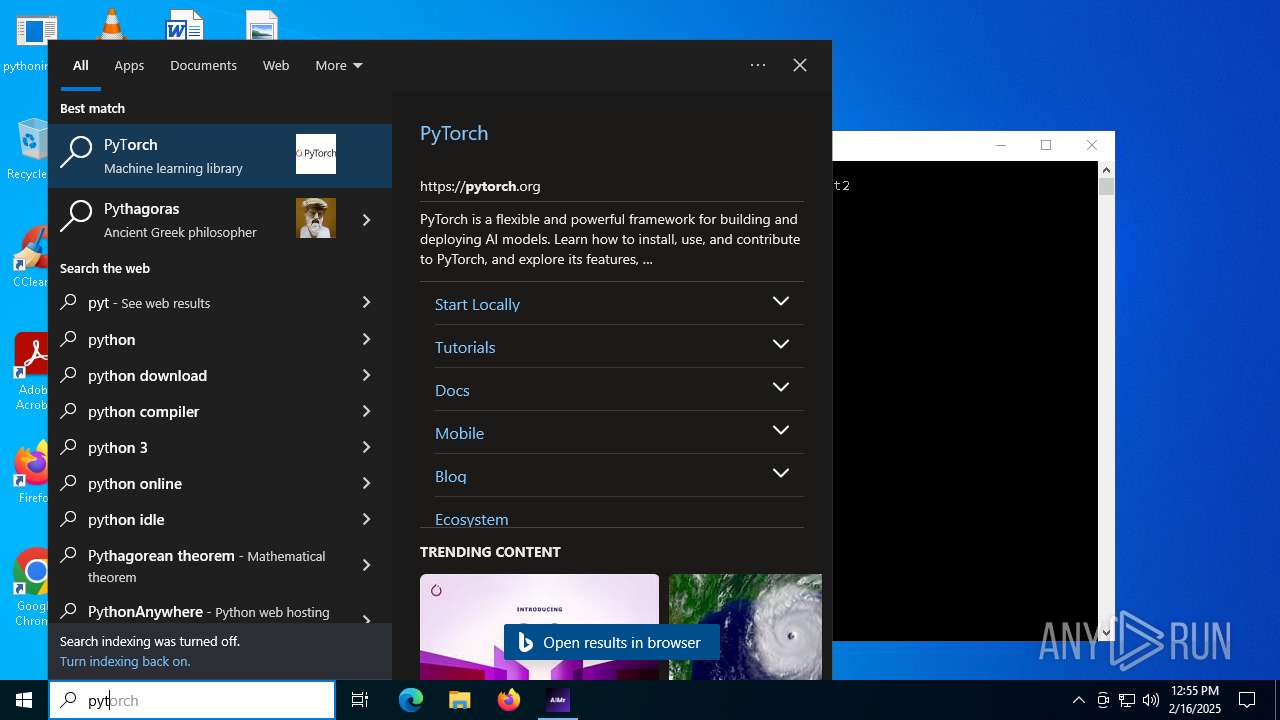Image resolution: width=1280 pixels, height=720 pixels.
Task: Open the 'Introducing' trending content card
Action: tap(539, 626)
